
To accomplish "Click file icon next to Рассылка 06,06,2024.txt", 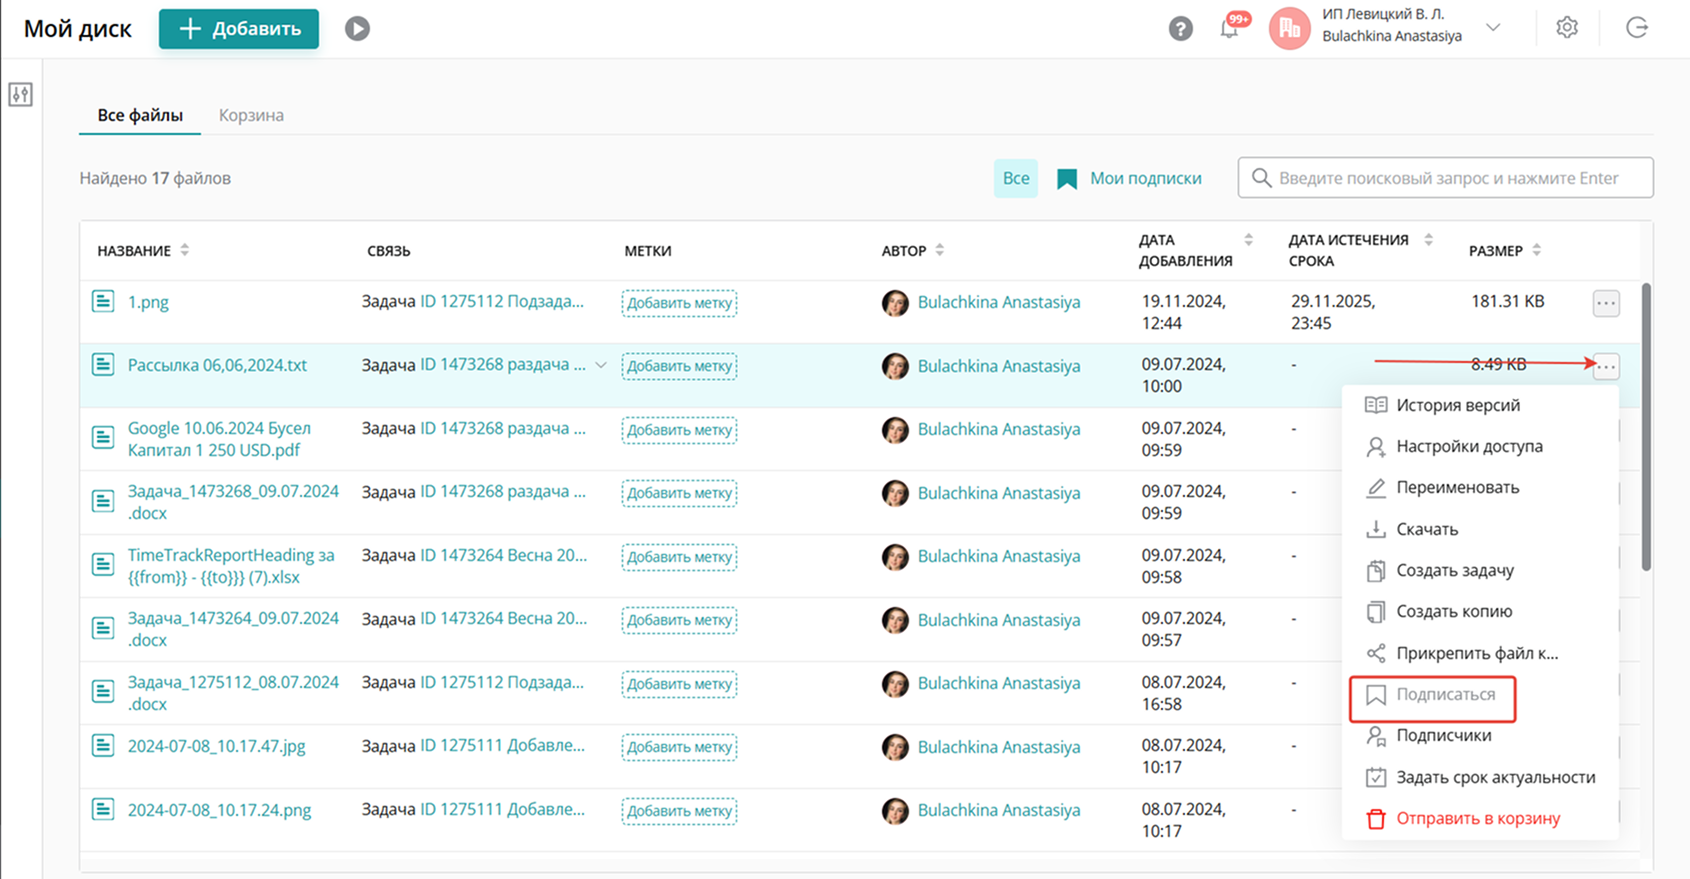I will [103, 365].
